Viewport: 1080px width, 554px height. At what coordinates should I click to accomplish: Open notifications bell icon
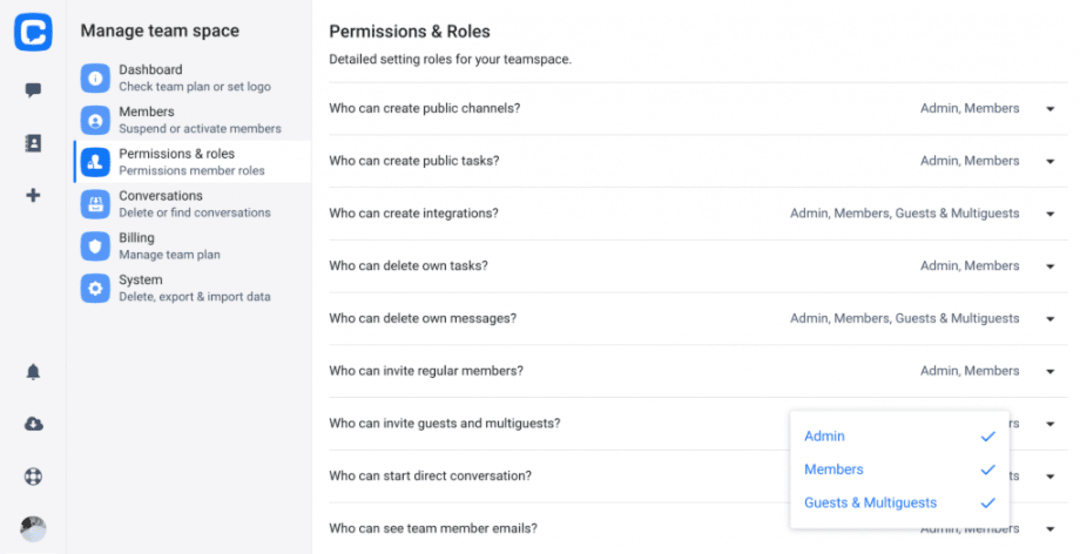(x=33, y=372)
